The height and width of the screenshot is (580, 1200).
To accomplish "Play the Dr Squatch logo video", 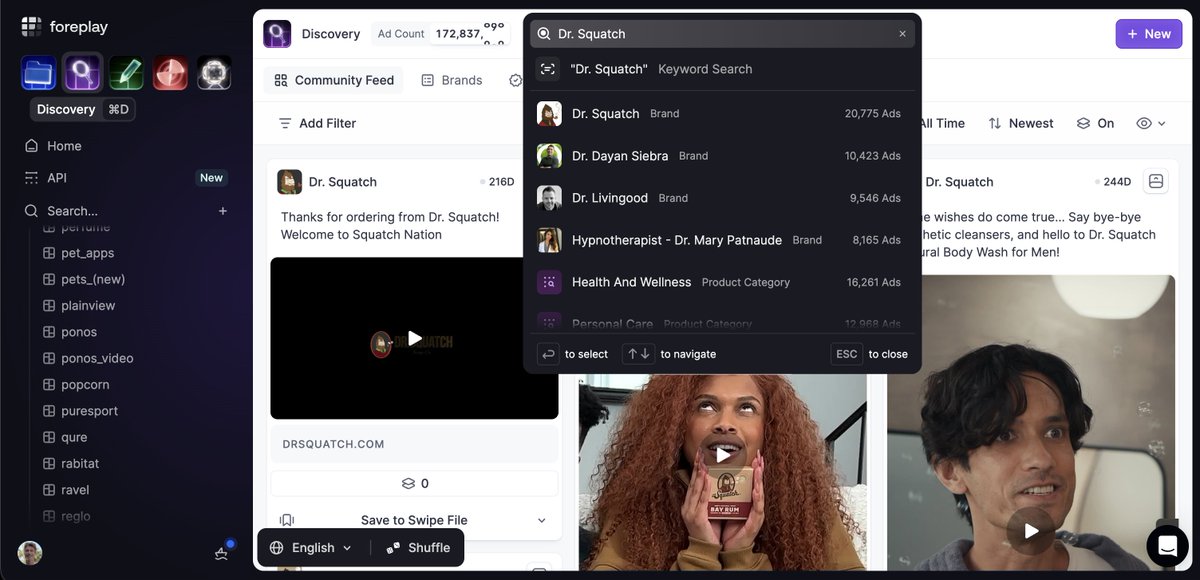I will pos(415,338).
